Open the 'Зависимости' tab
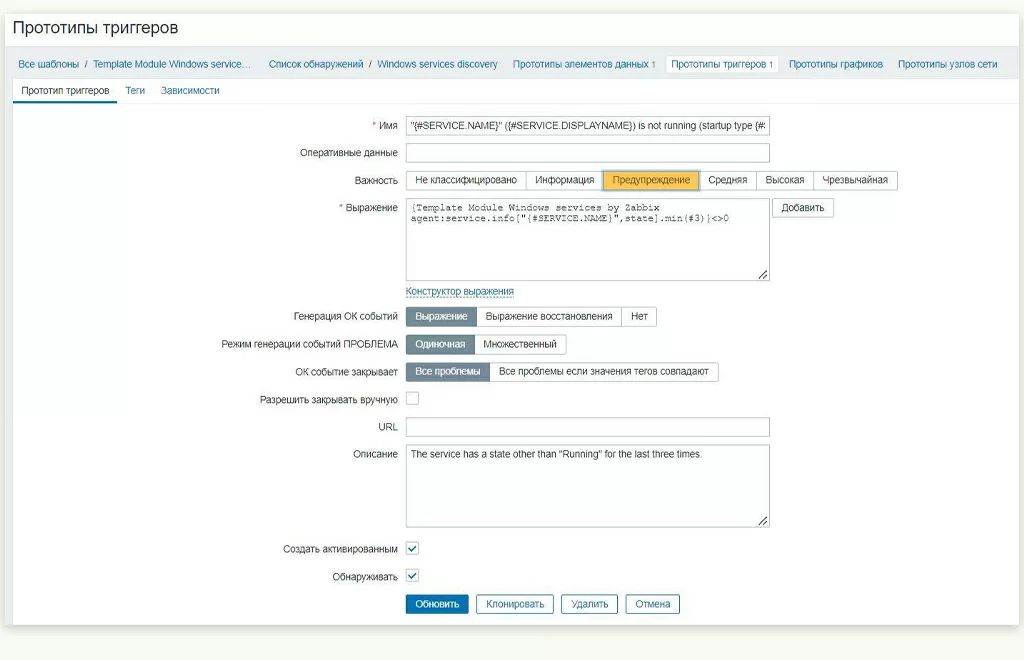This screenshot has height=660, width=1024. coord(190,90)
